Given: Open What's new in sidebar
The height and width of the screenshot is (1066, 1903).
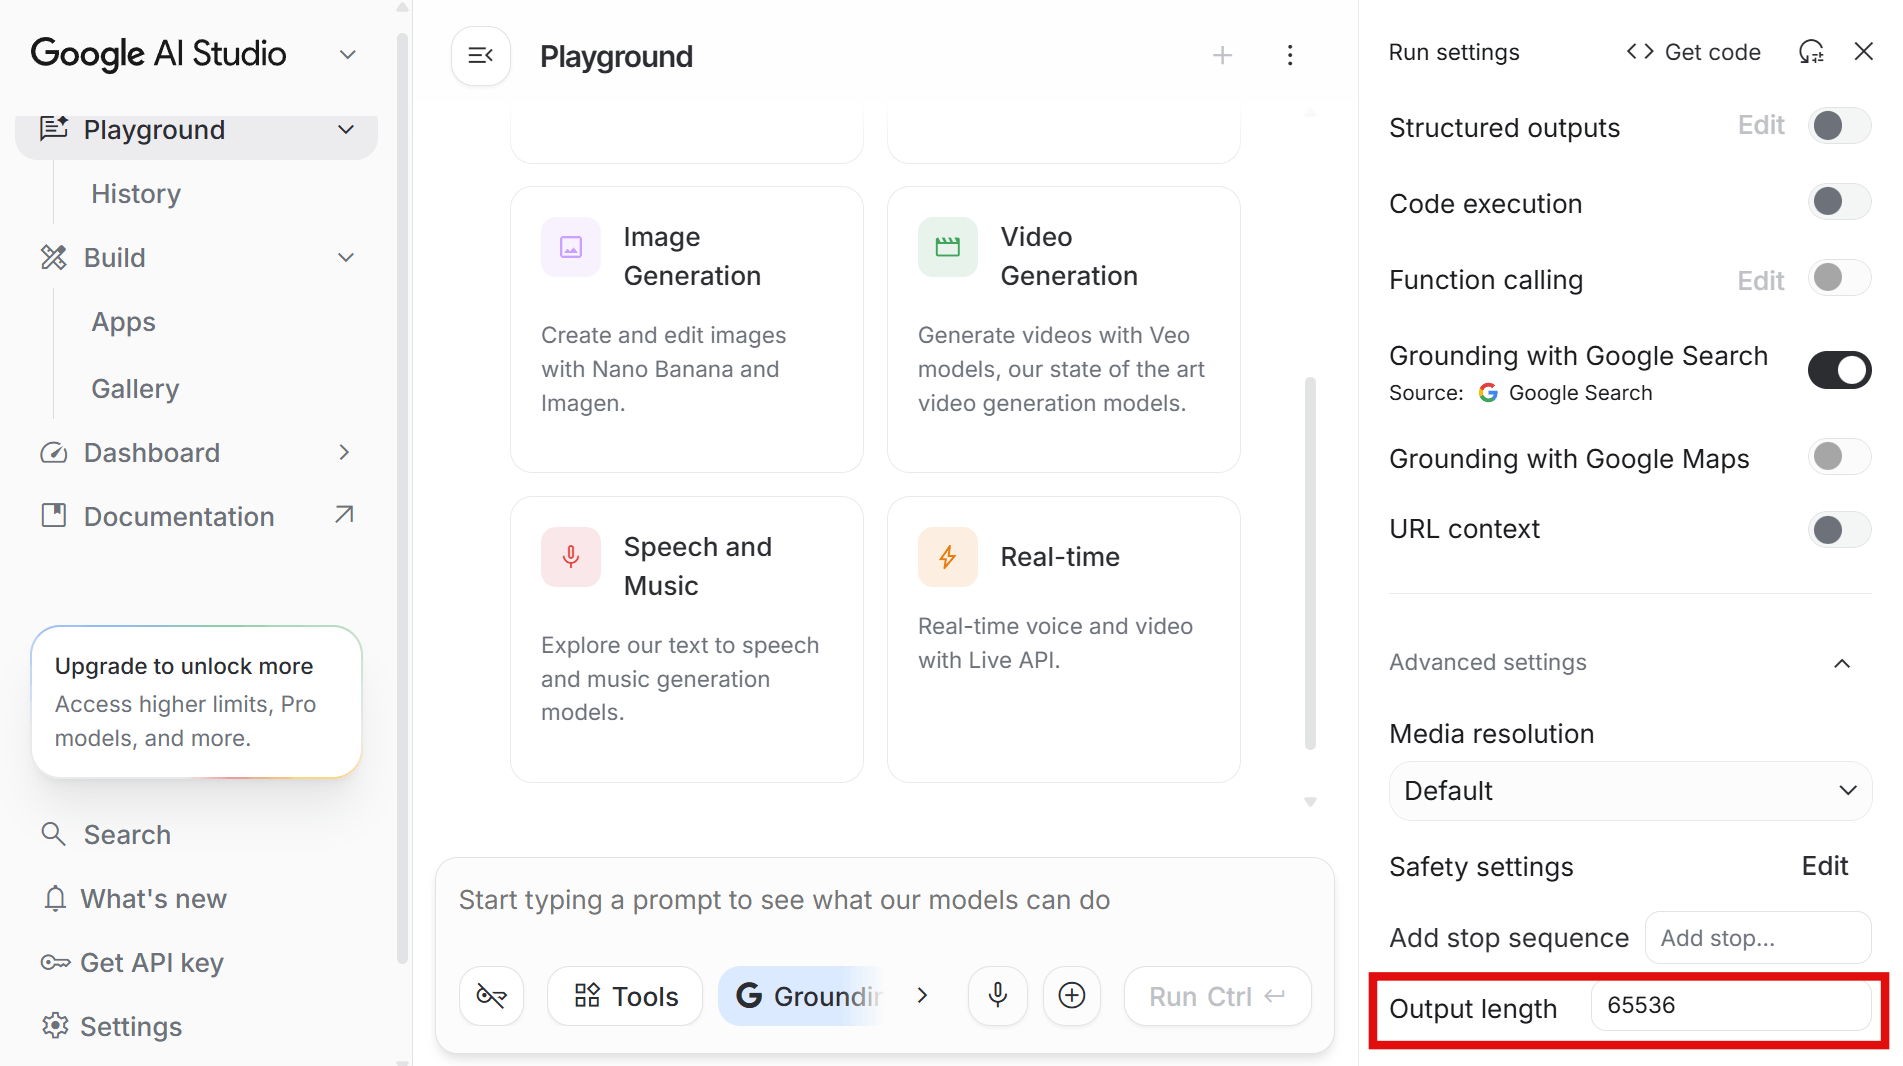Looking at the screenshot, I should [154, 899].
